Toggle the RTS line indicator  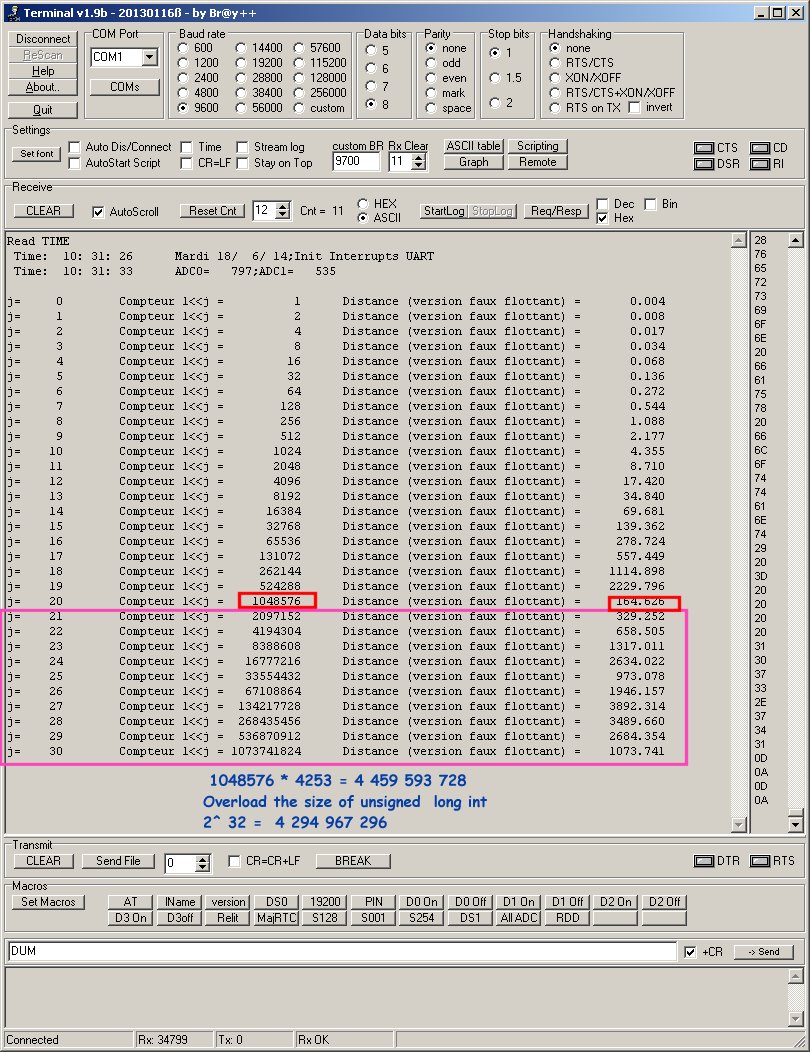(760, 861)
